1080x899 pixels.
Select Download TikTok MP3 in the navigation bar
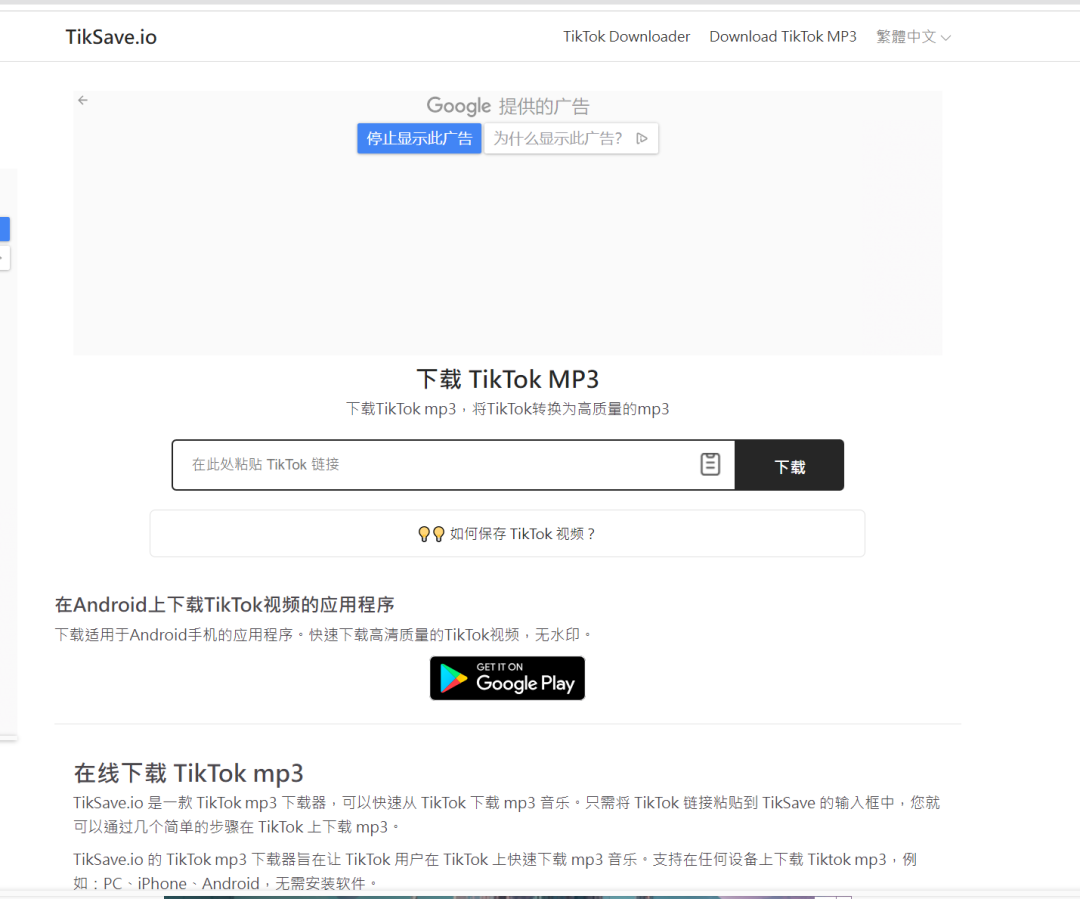[x=783, y=36]
